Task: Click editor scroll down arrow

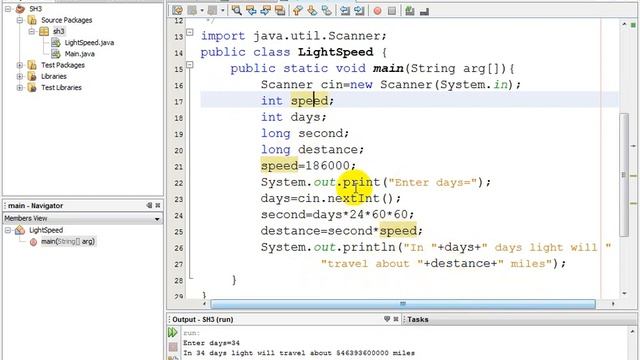Action: point(624,293)
